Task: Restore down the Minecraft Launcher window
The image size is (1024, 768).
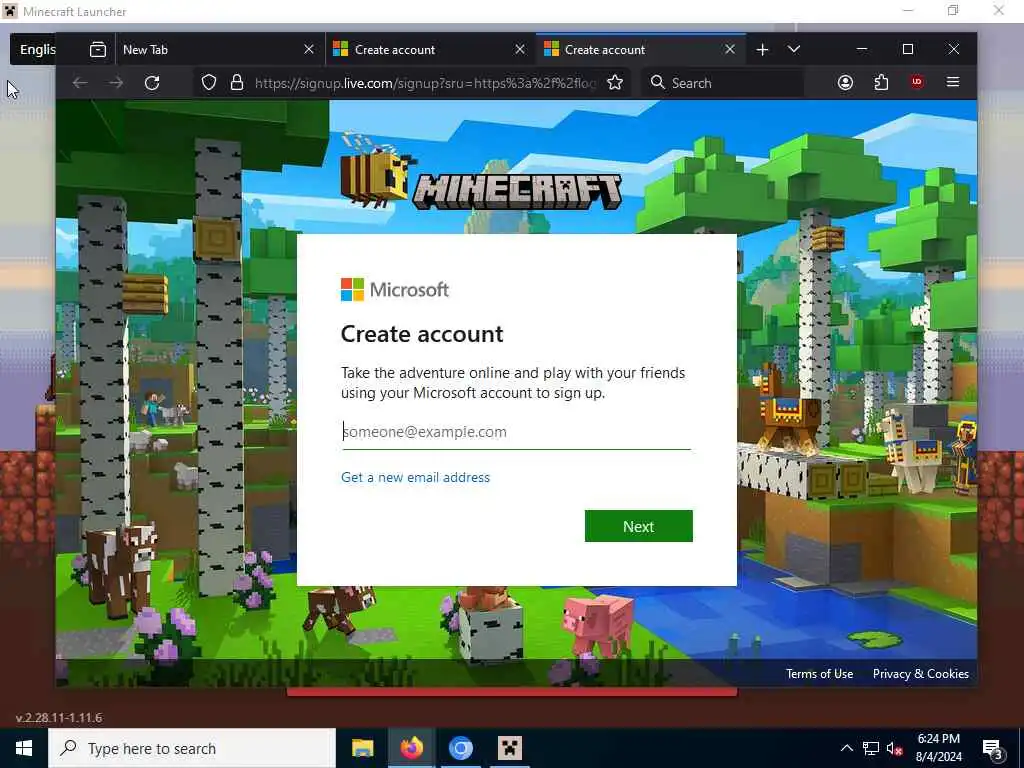Action: tap(953, 10)
